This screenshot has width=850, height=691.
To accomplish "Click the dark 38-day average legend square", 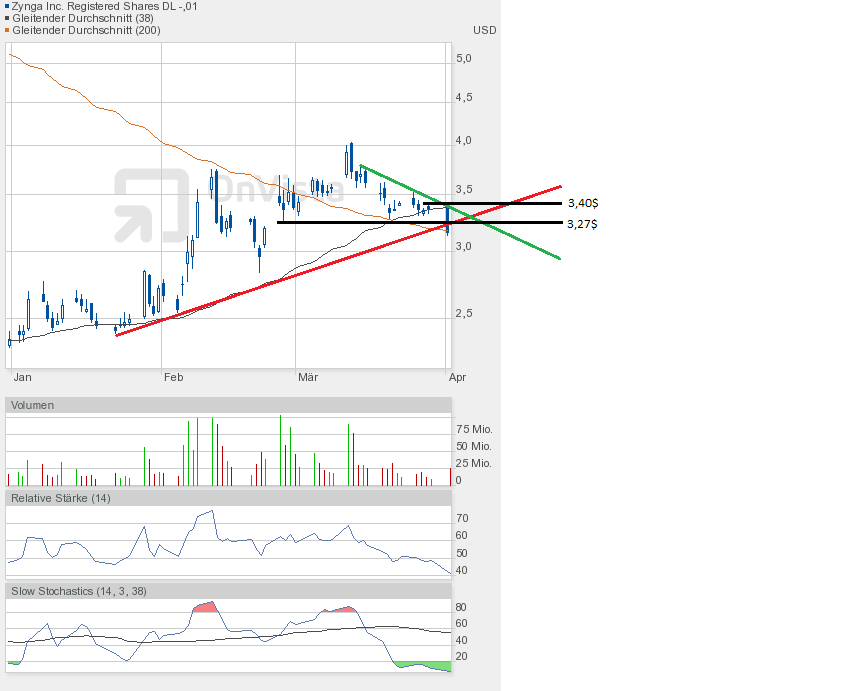I will pos(6,18).
